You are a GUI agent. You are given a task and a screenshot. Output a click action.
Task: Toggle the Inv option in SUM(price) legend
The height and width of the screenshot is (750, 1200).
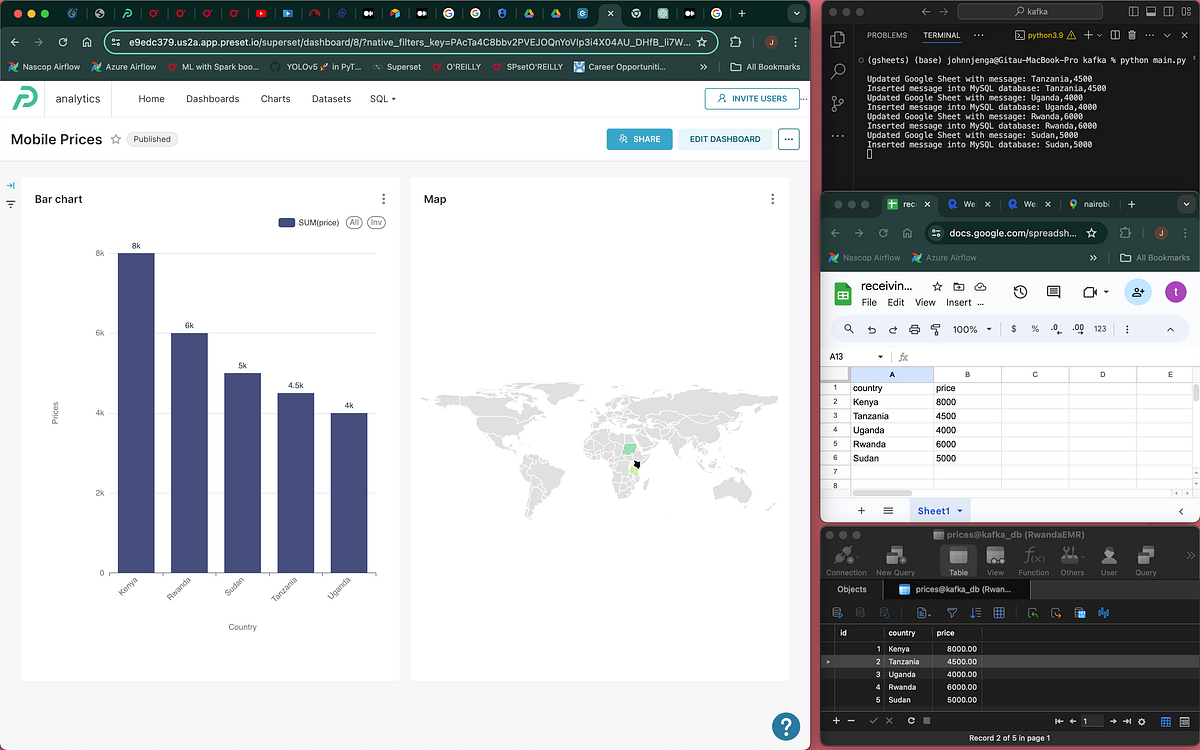[376, 222]
